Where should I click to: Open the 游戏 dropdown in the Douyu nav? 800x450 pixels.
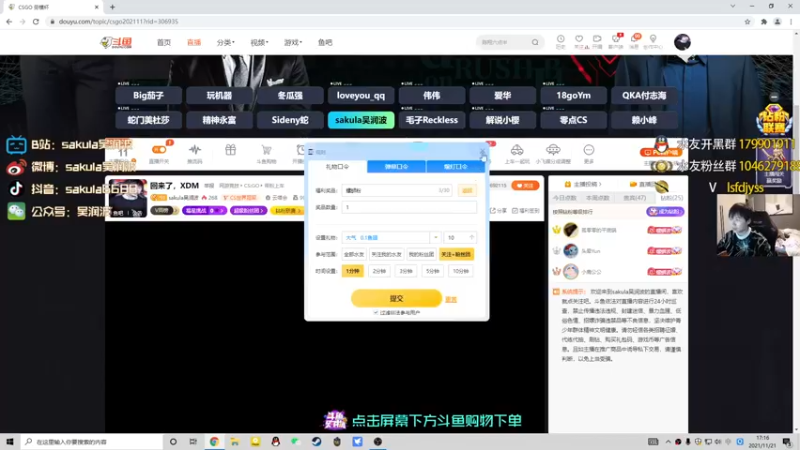pos(293,42)
